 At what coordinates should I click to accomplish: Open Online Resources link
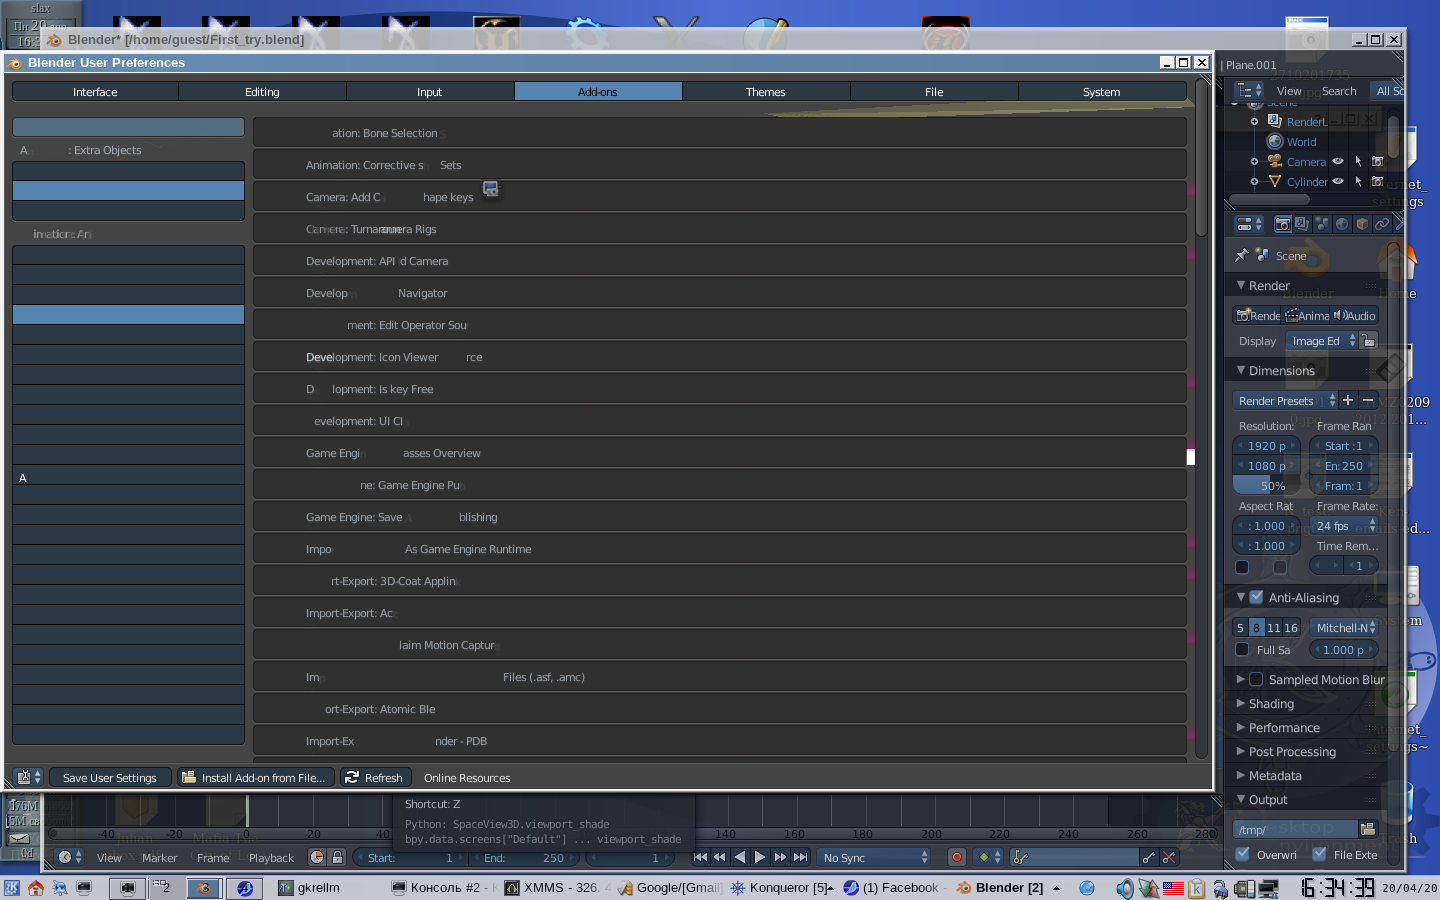click(467, 777)
